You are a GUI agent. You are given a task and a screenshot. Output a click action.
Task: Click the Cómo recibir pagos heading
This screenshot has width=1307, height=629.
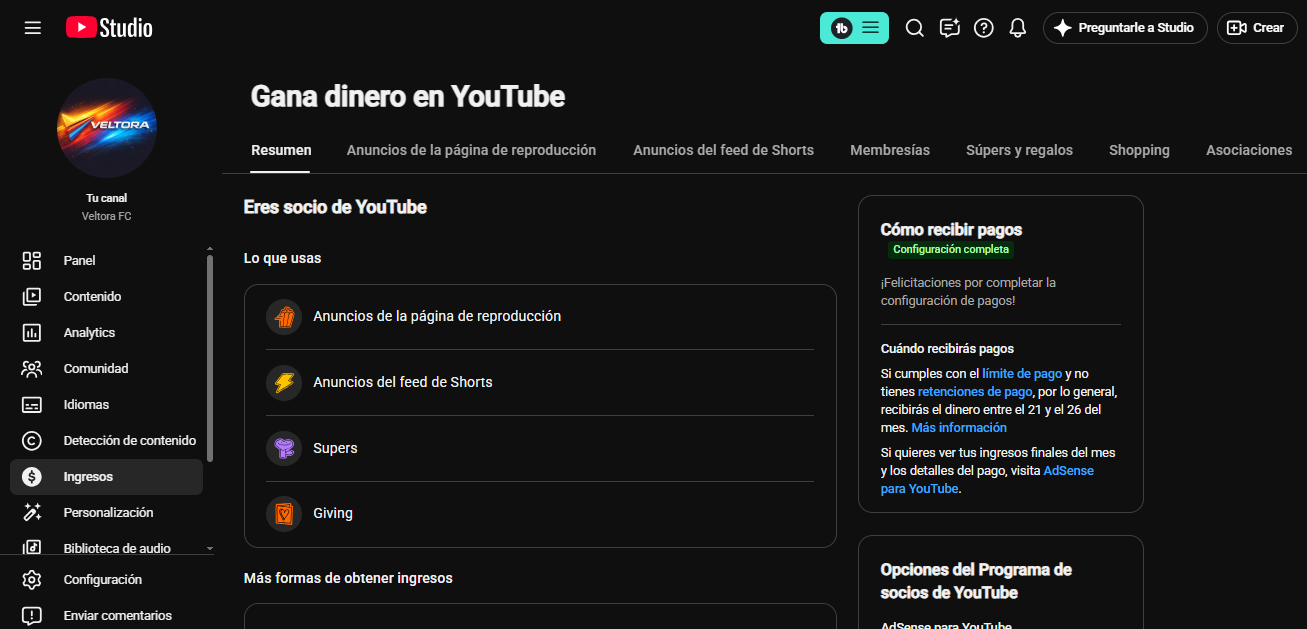pos(951,230)
